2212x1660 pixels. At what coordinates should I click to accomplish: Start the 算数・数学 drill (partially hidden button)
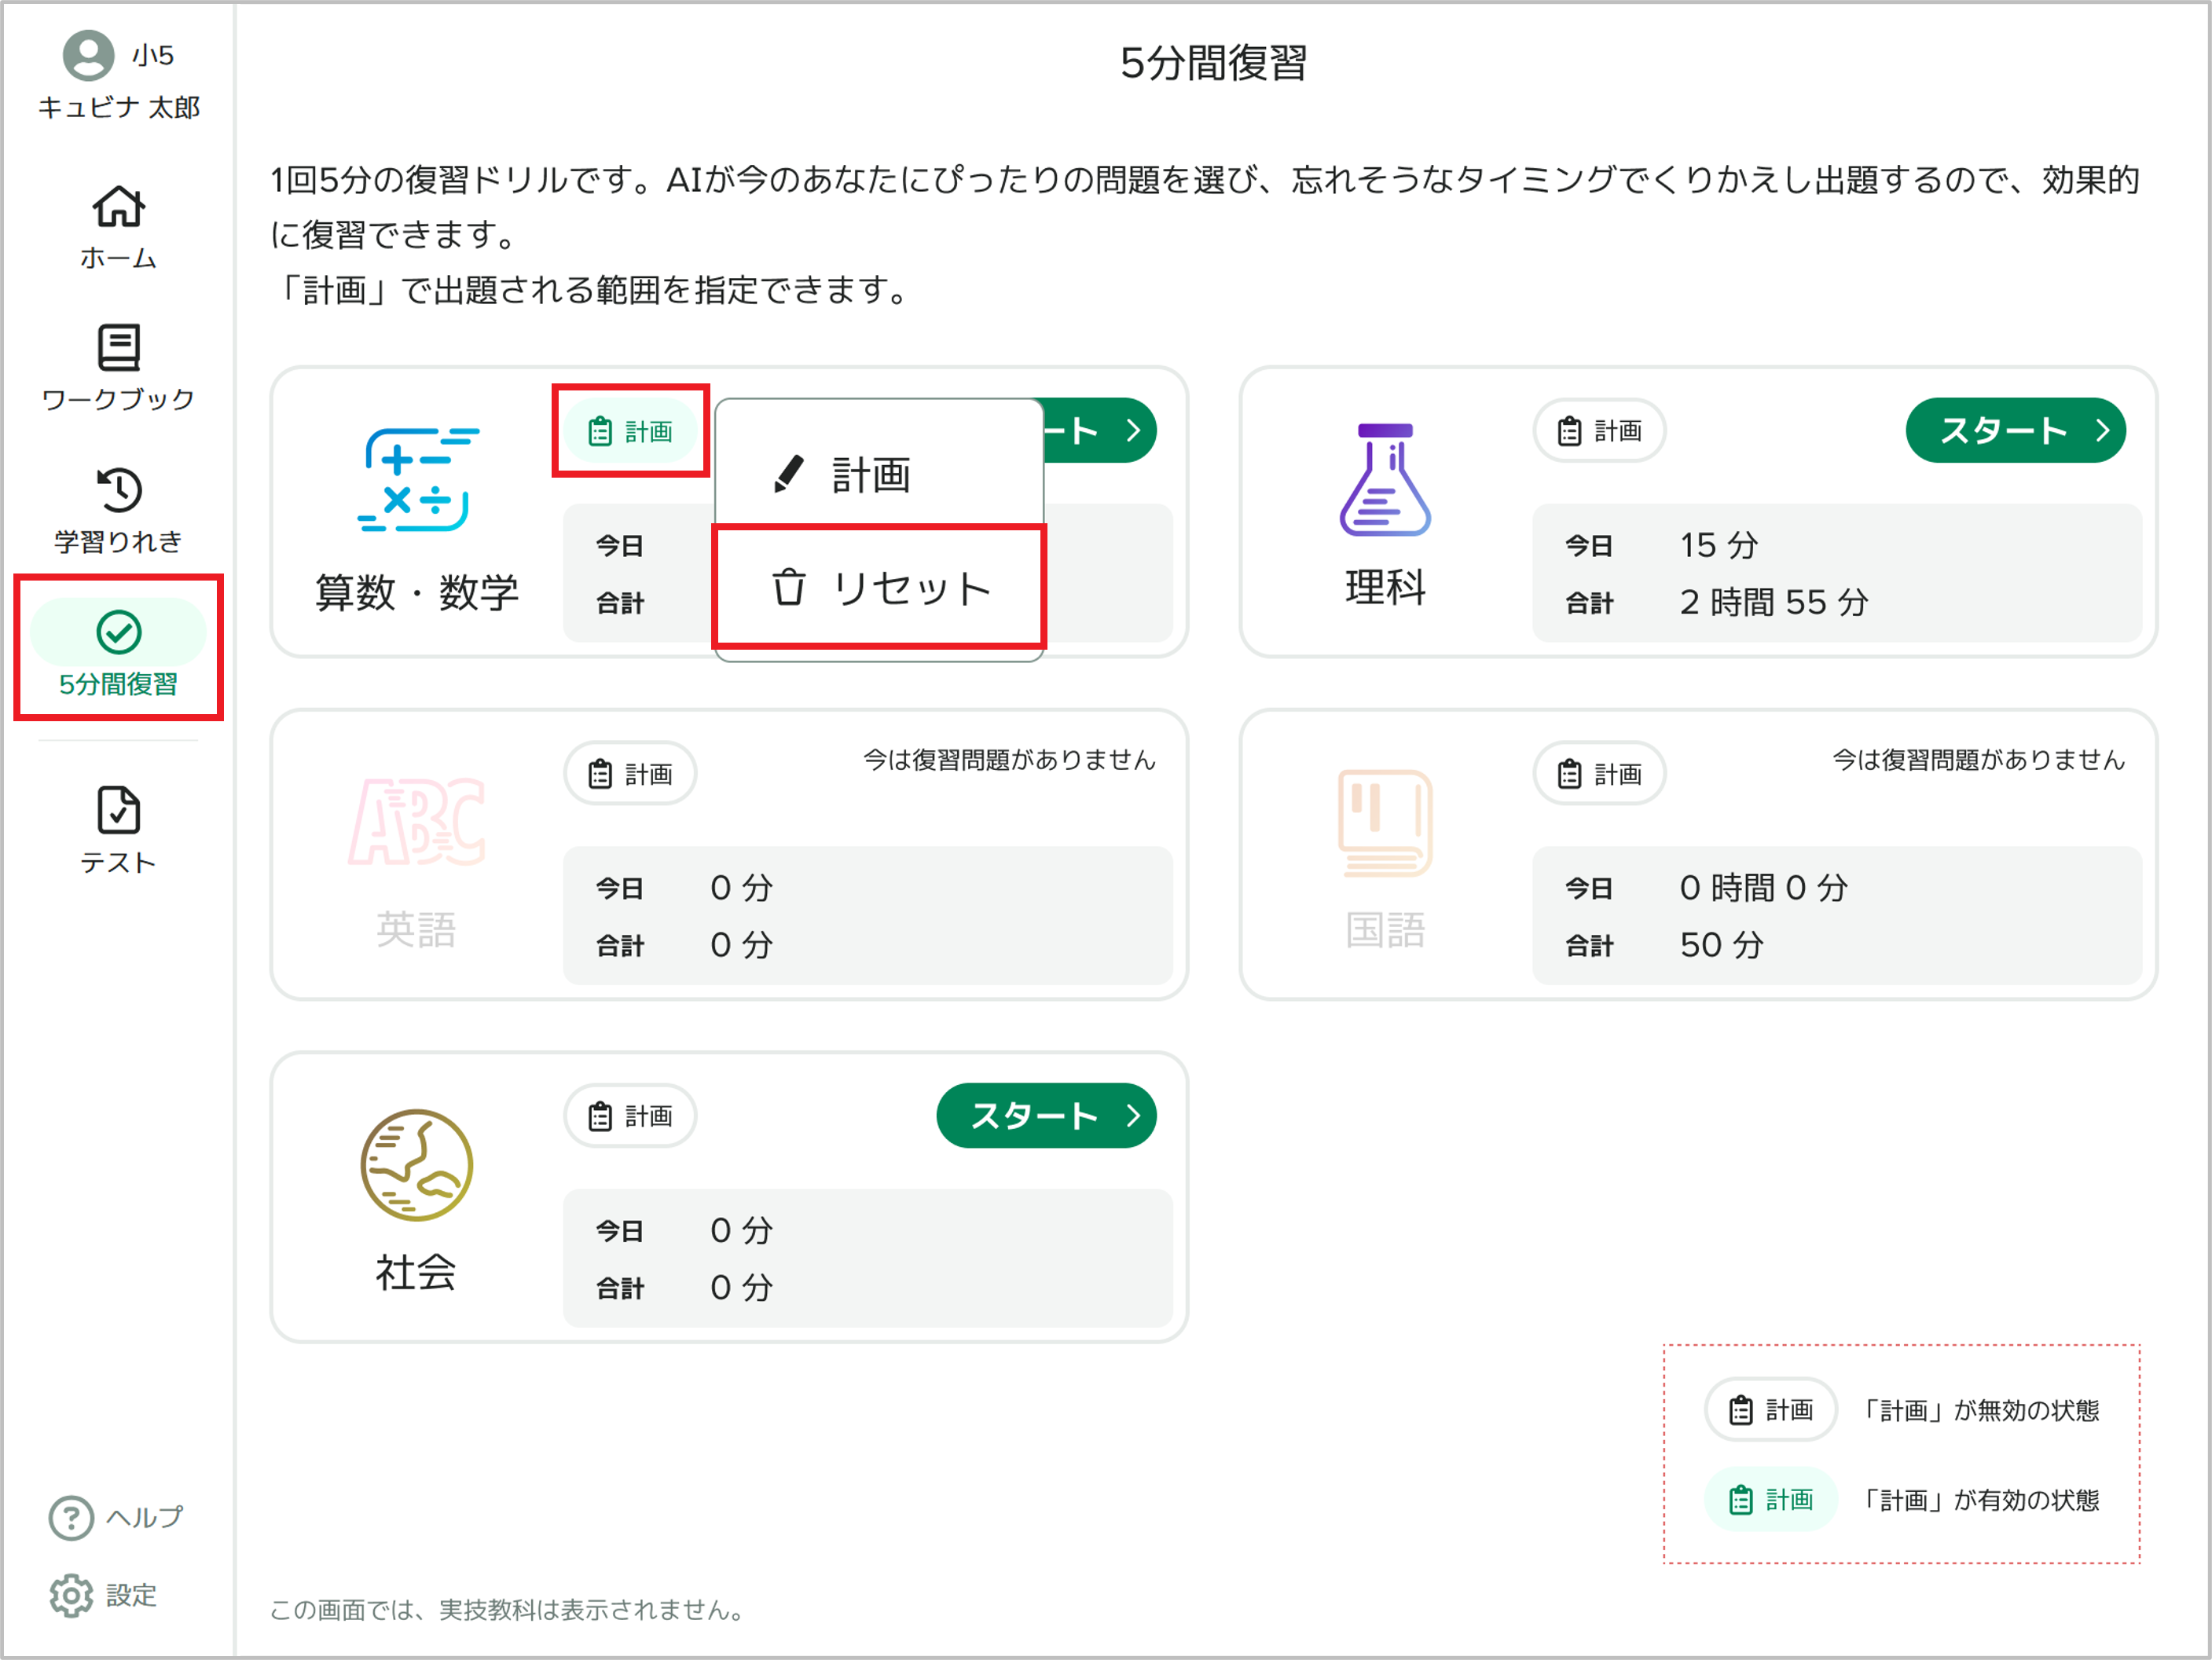click(1100, 431)
